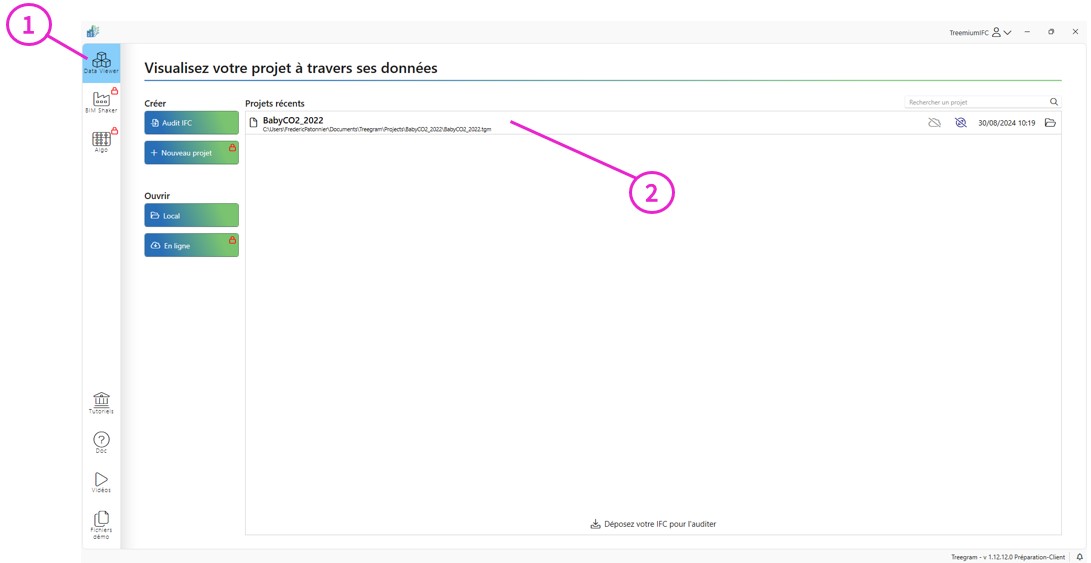
Task: Open Fichiers démo in sidebar
Action: tap(101, 524)
